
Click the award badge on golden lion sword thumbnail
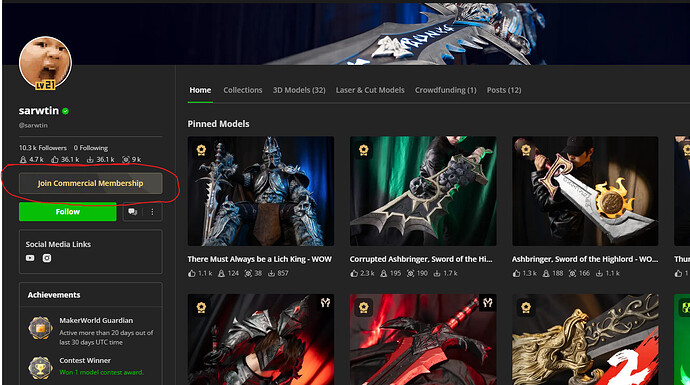(x=526, y=307)
